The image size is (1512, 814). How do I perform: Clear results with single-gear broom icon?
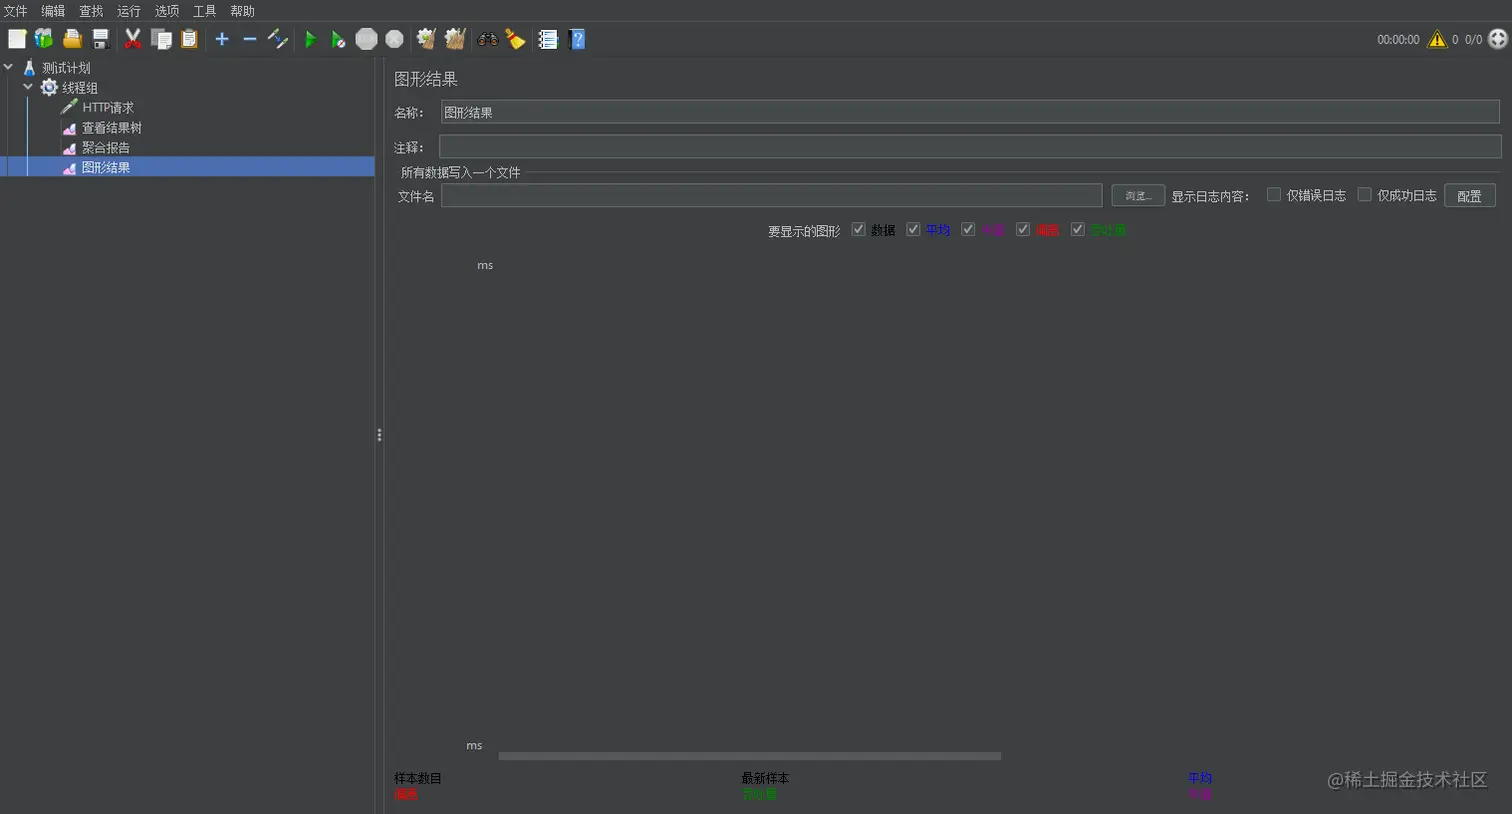(427, 39)
